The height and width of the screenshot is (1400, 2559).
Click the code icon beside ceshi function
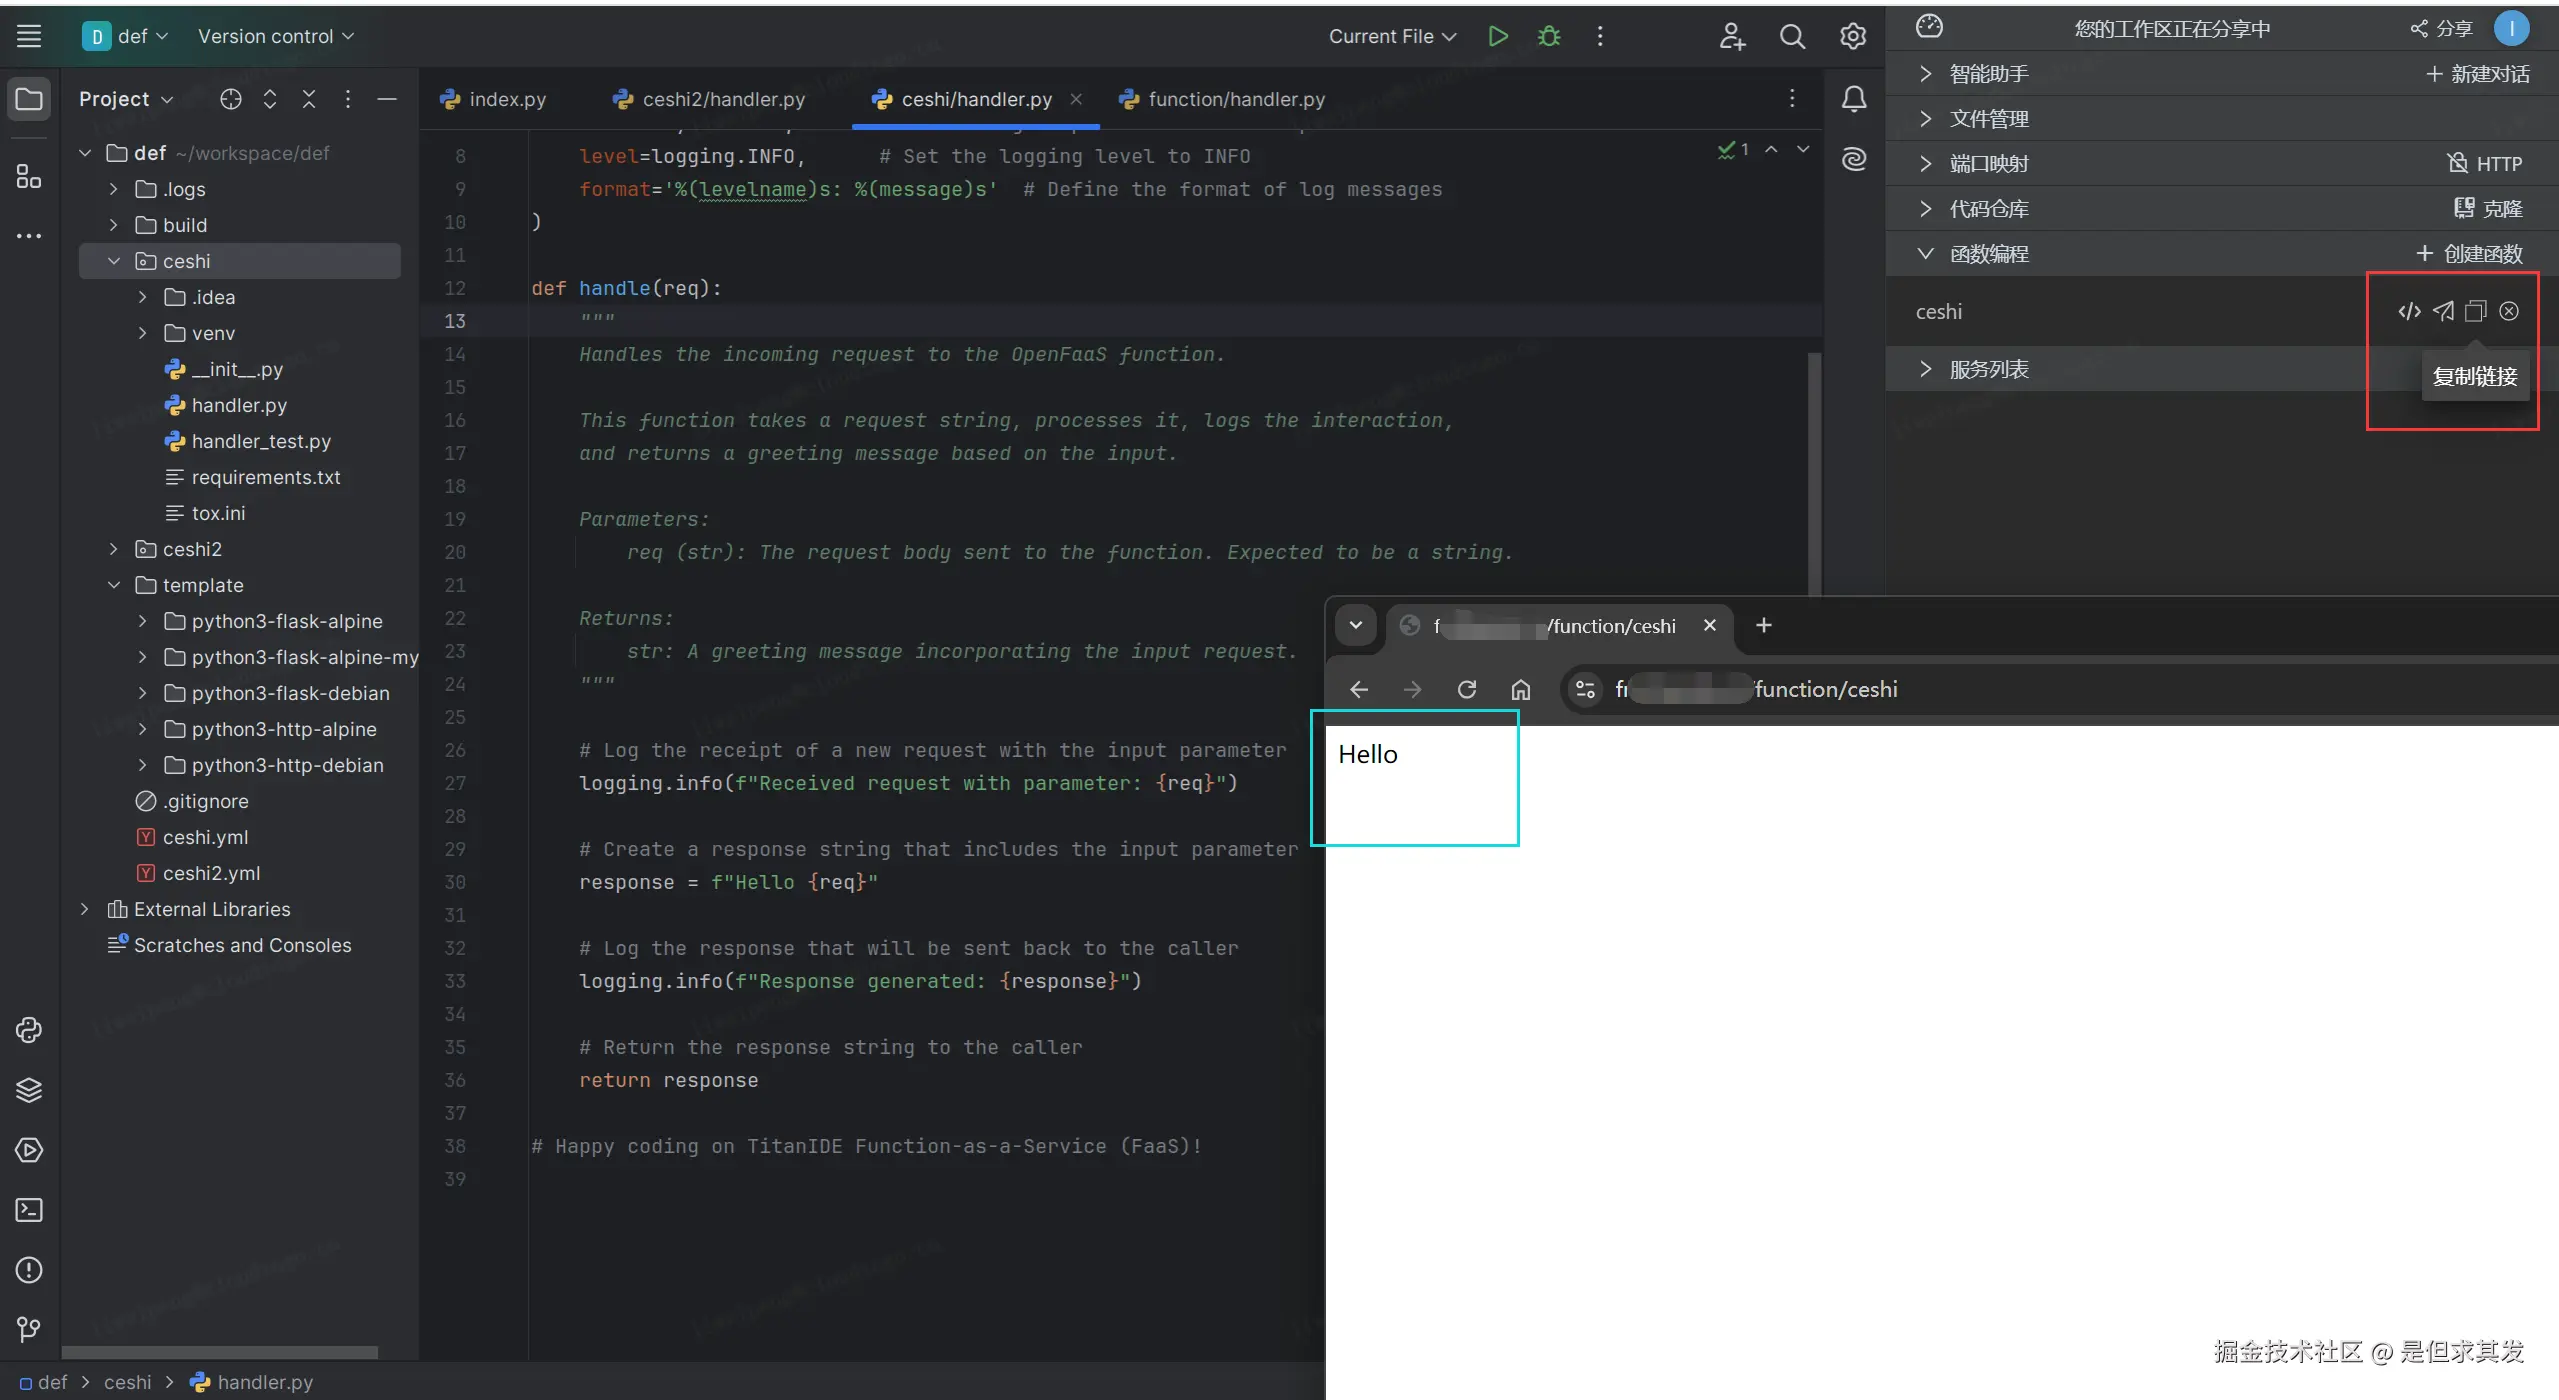2409,311
